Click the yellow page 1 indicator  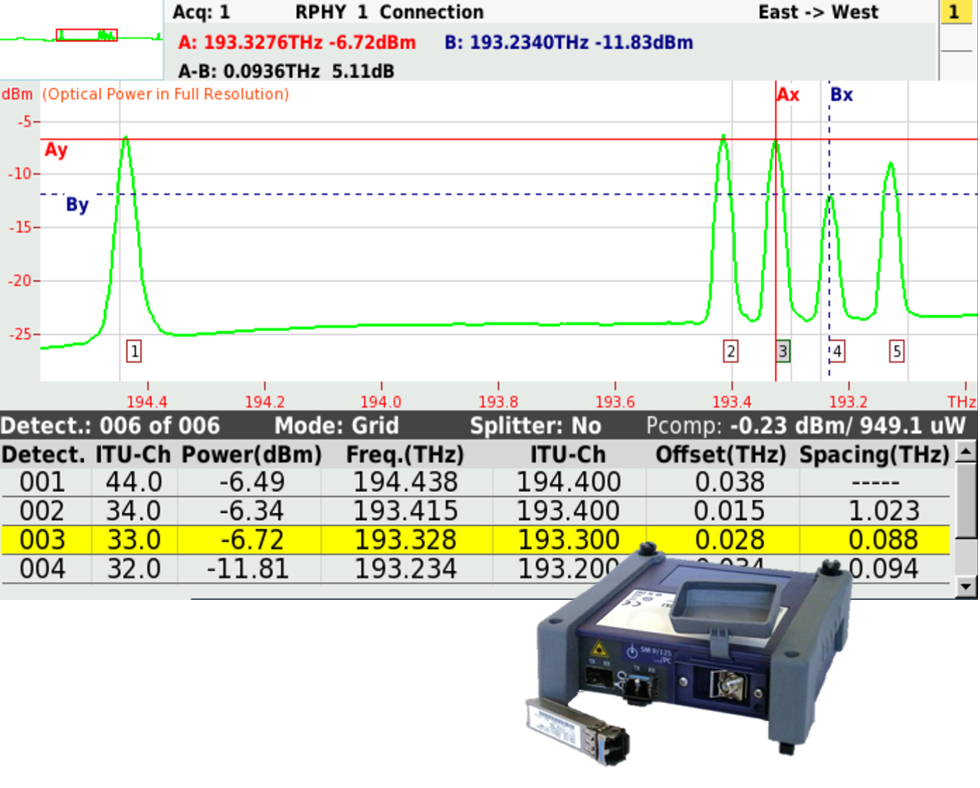pyautogui.click(x=955, y=13)
